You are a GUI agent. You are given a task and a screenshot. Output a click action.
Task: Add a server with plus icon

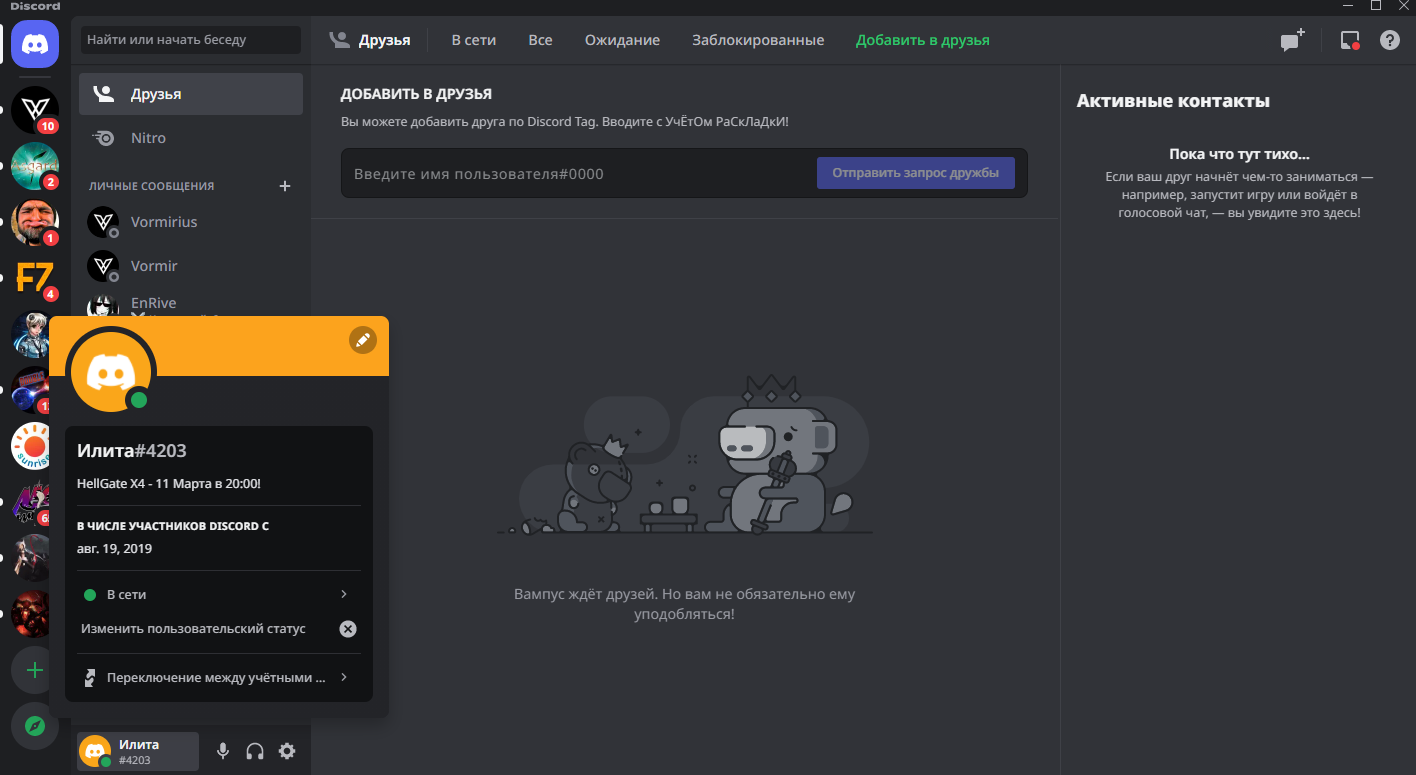35,670
